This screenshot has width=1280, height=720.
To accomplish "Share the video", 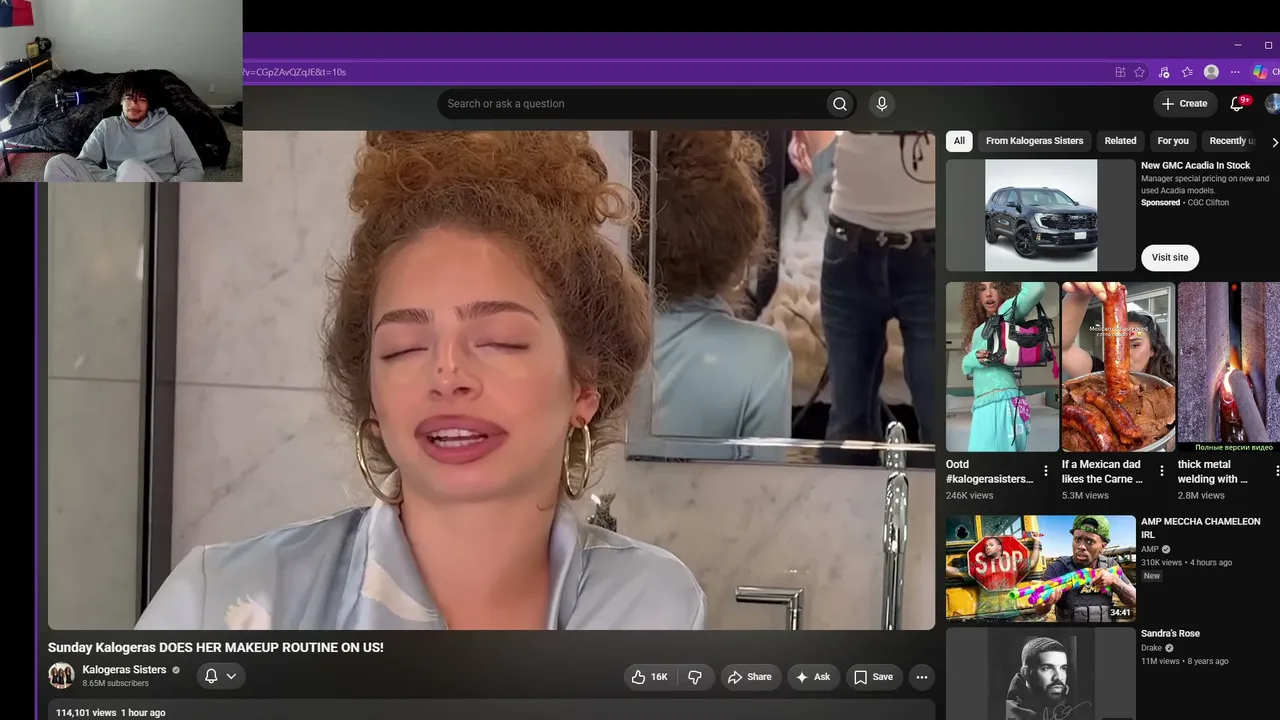I will 749,677.
